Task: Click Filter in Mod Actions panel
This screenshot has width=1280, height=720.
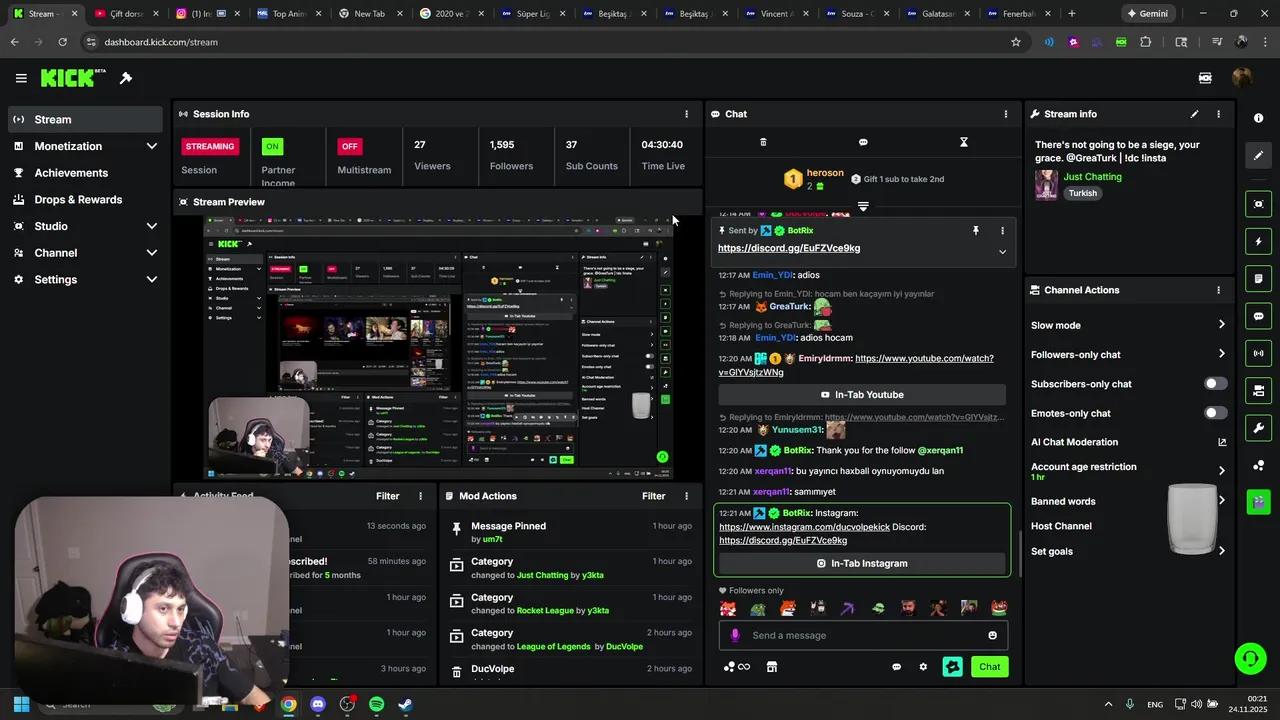Action: point(654,496)
